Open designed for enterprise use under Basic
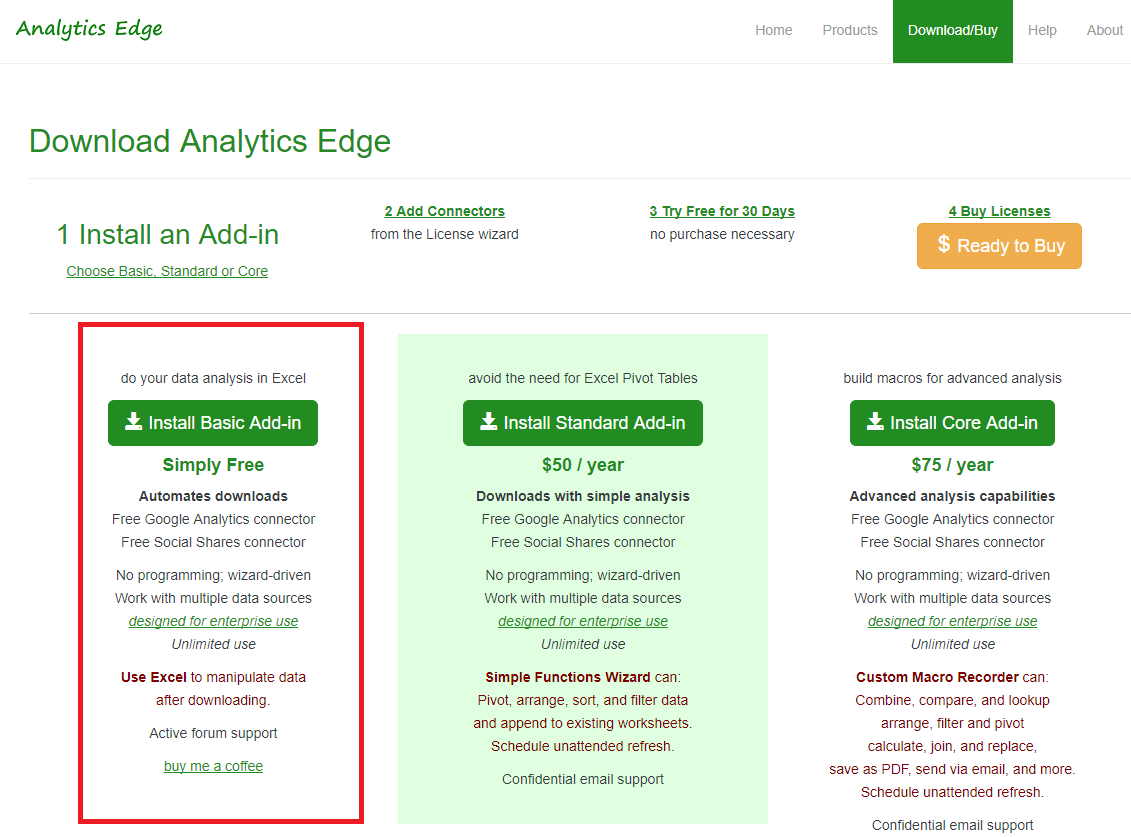Viewport: 1131px width, 837px height. [x=214, y=621]
